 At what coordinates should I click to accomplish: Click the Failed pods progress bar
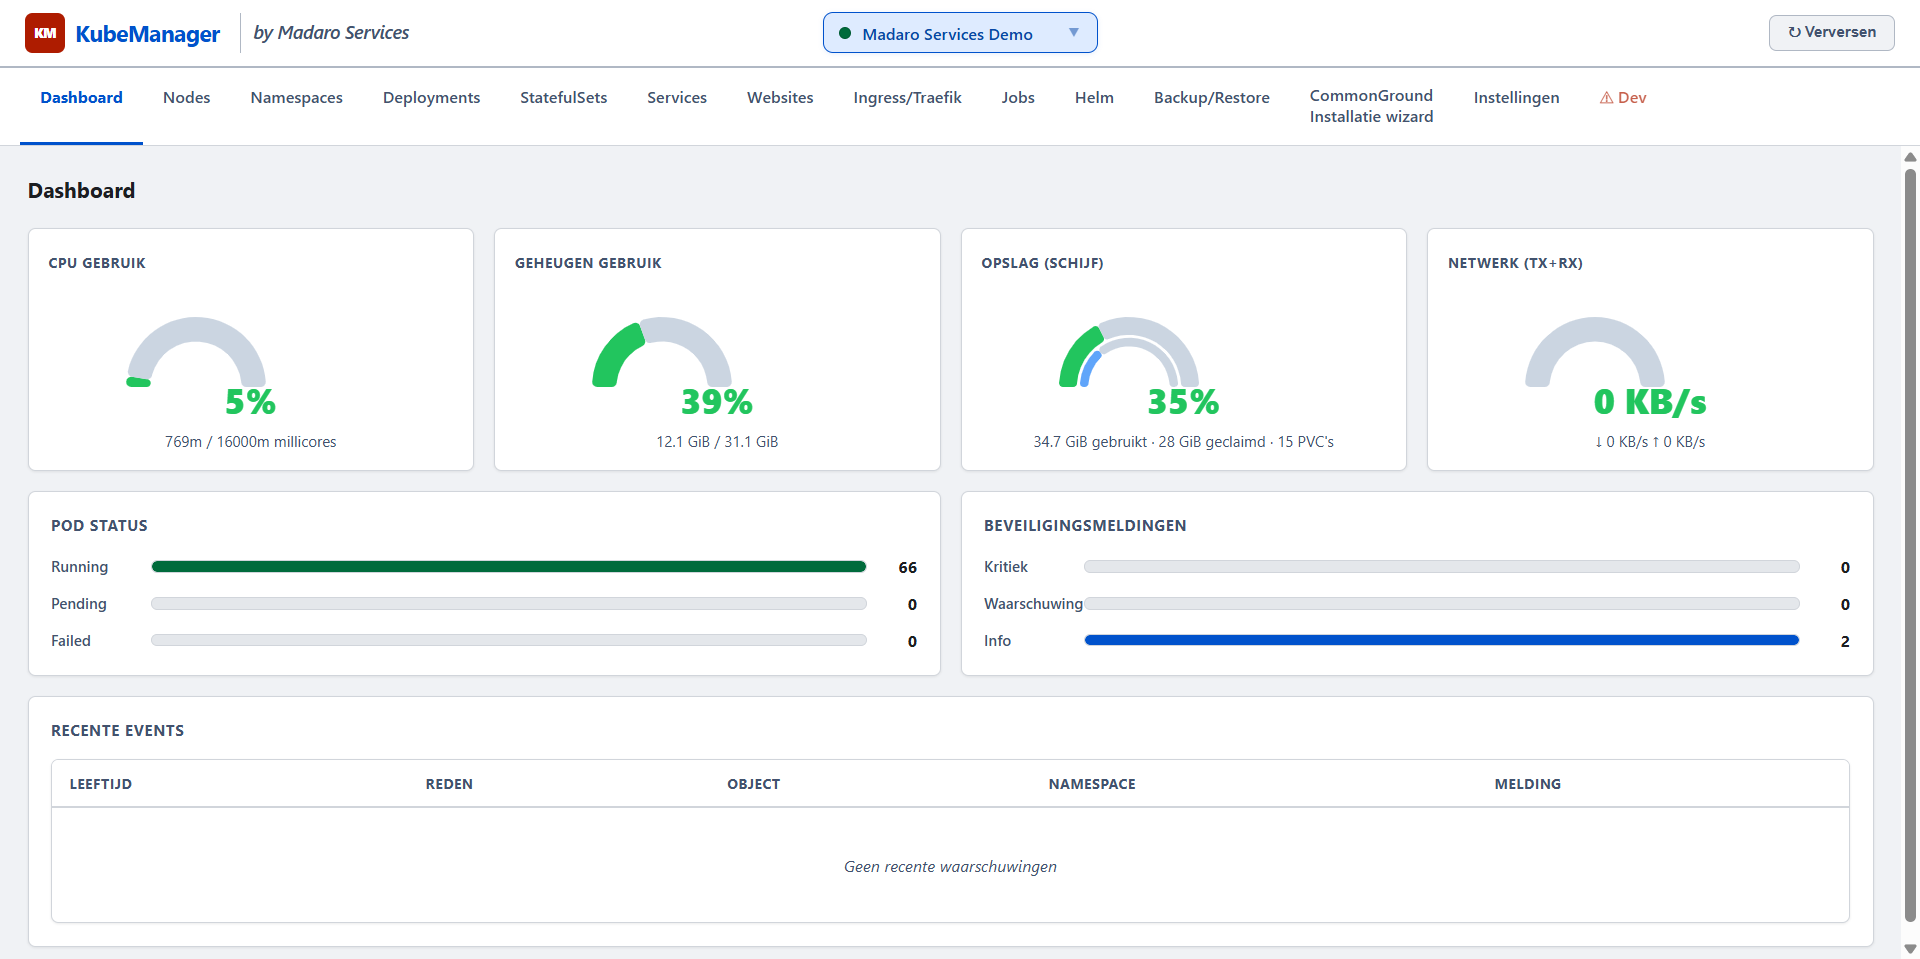click(x=509, y=641)
